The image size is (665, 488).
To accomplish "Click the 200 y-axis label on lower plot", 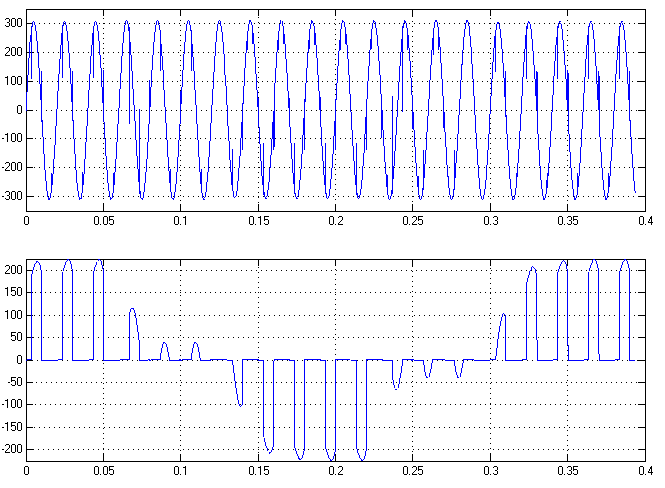I will pos(14,270).
